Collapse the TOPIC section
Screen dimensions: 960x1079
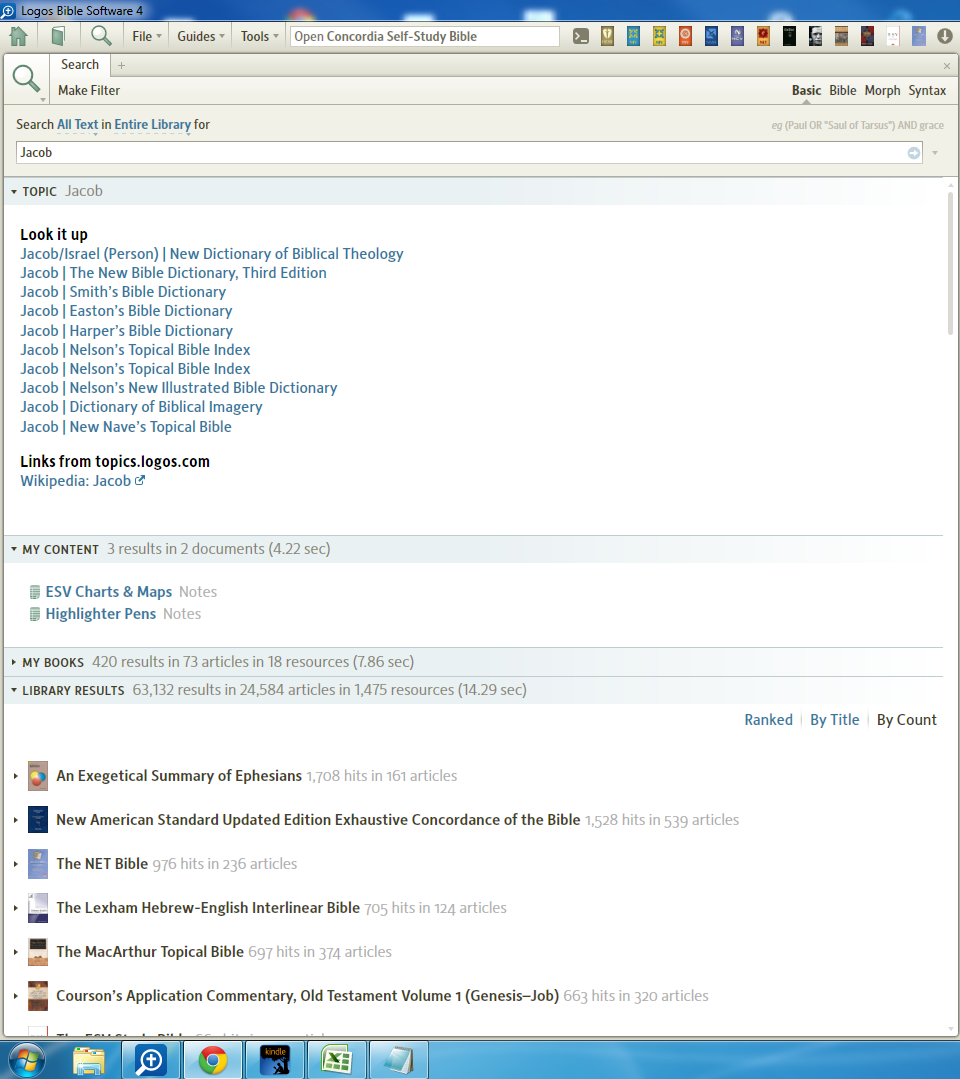(14, 192)
